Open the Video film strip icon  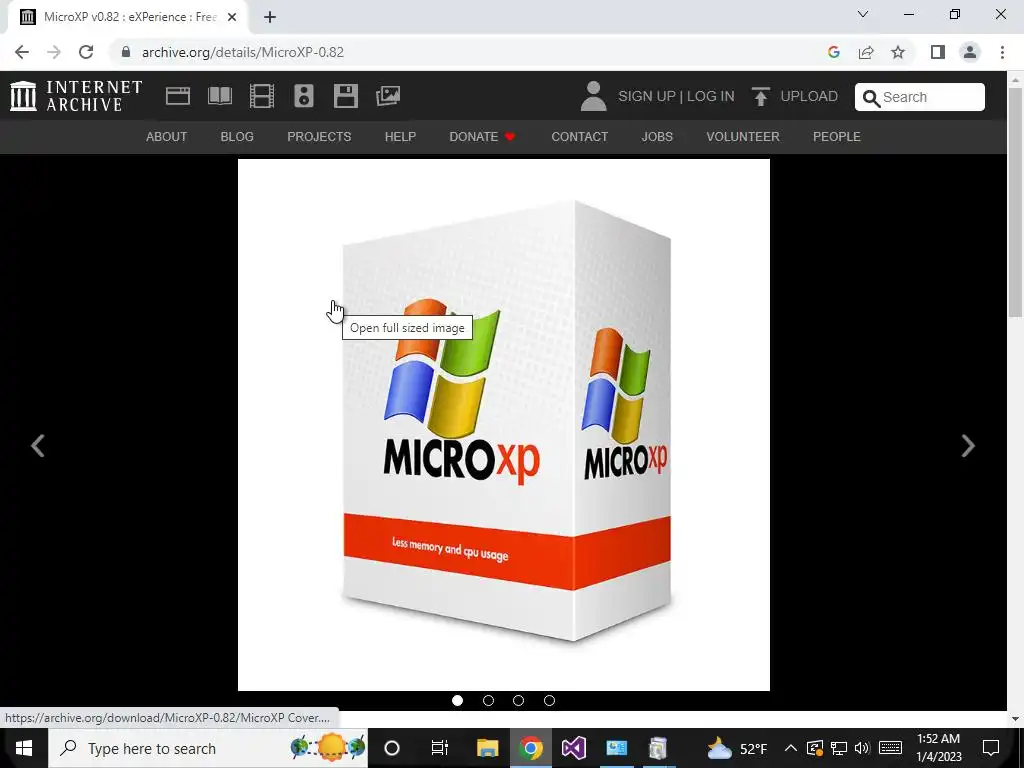[x=262, y=96]
